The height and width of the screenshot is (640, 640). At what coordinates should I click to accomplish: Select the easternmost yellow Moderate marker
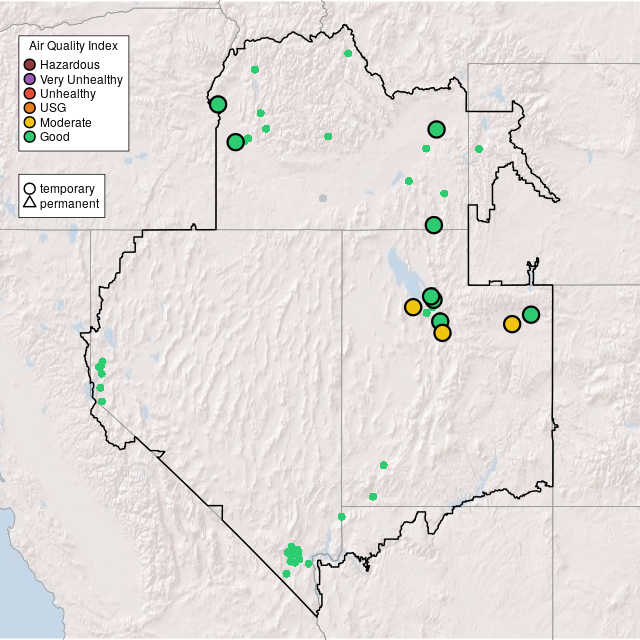[x=512, y=324]
